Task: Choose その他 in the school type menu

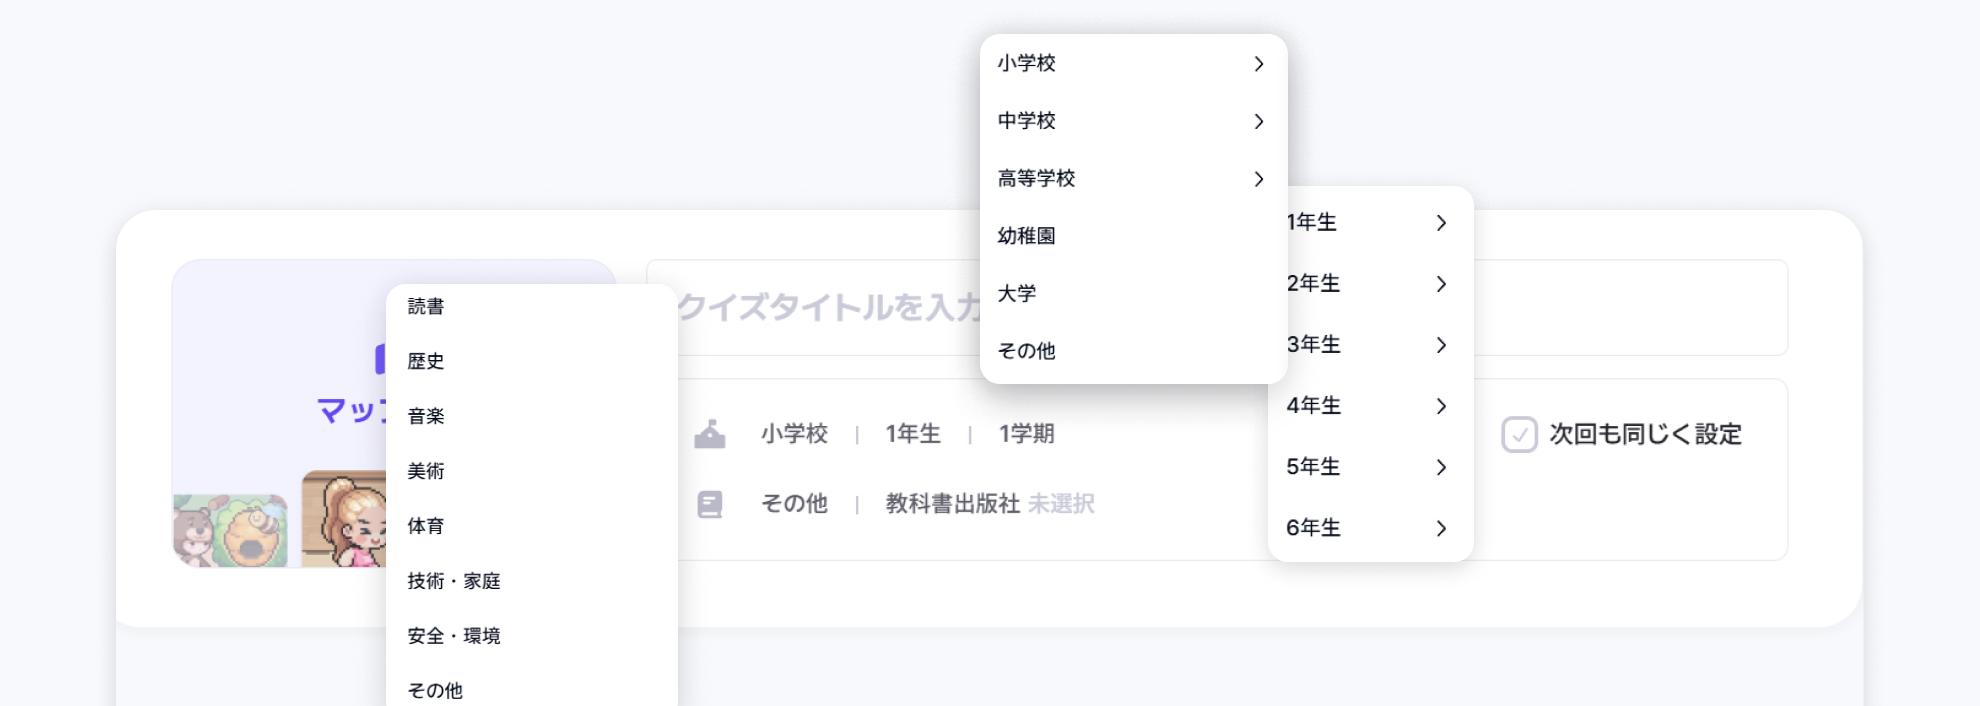Action: (1027, 351)
